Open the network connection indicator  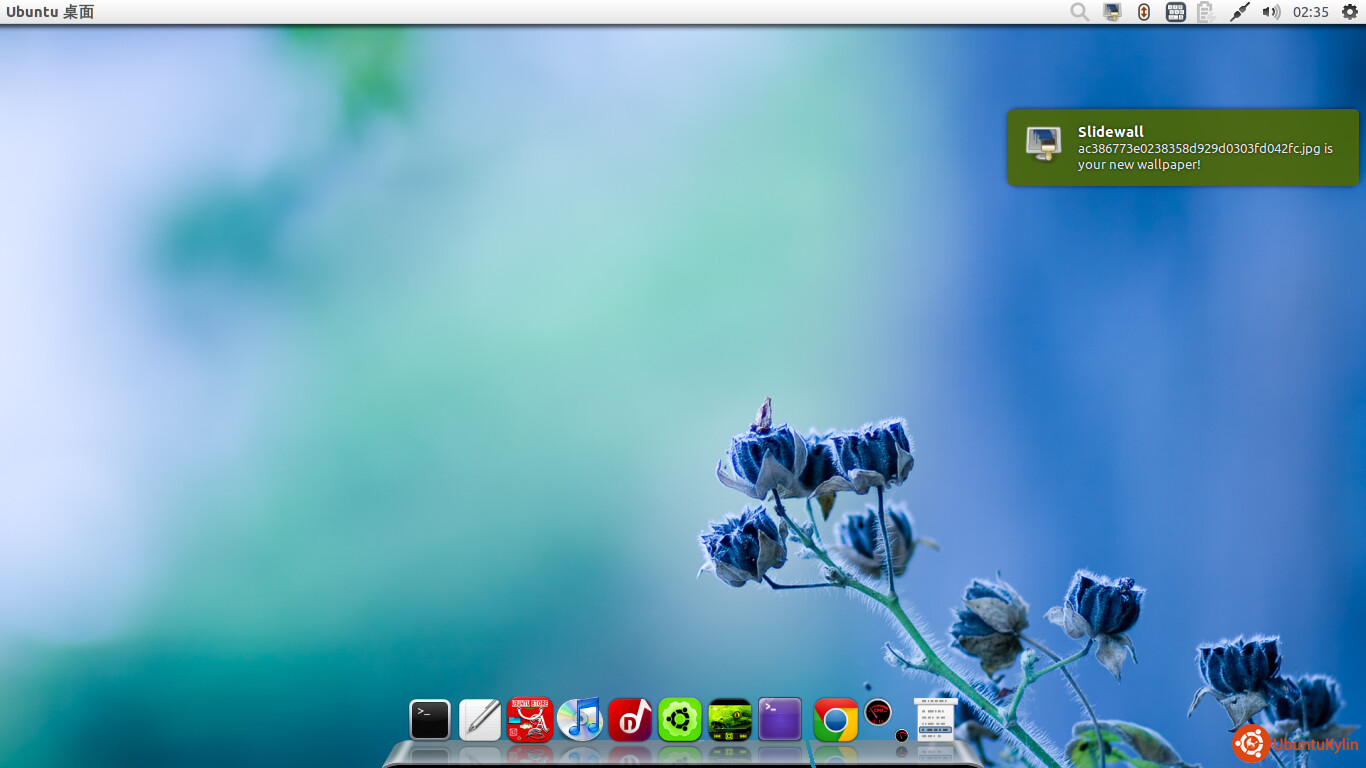tap(1239, 12)
